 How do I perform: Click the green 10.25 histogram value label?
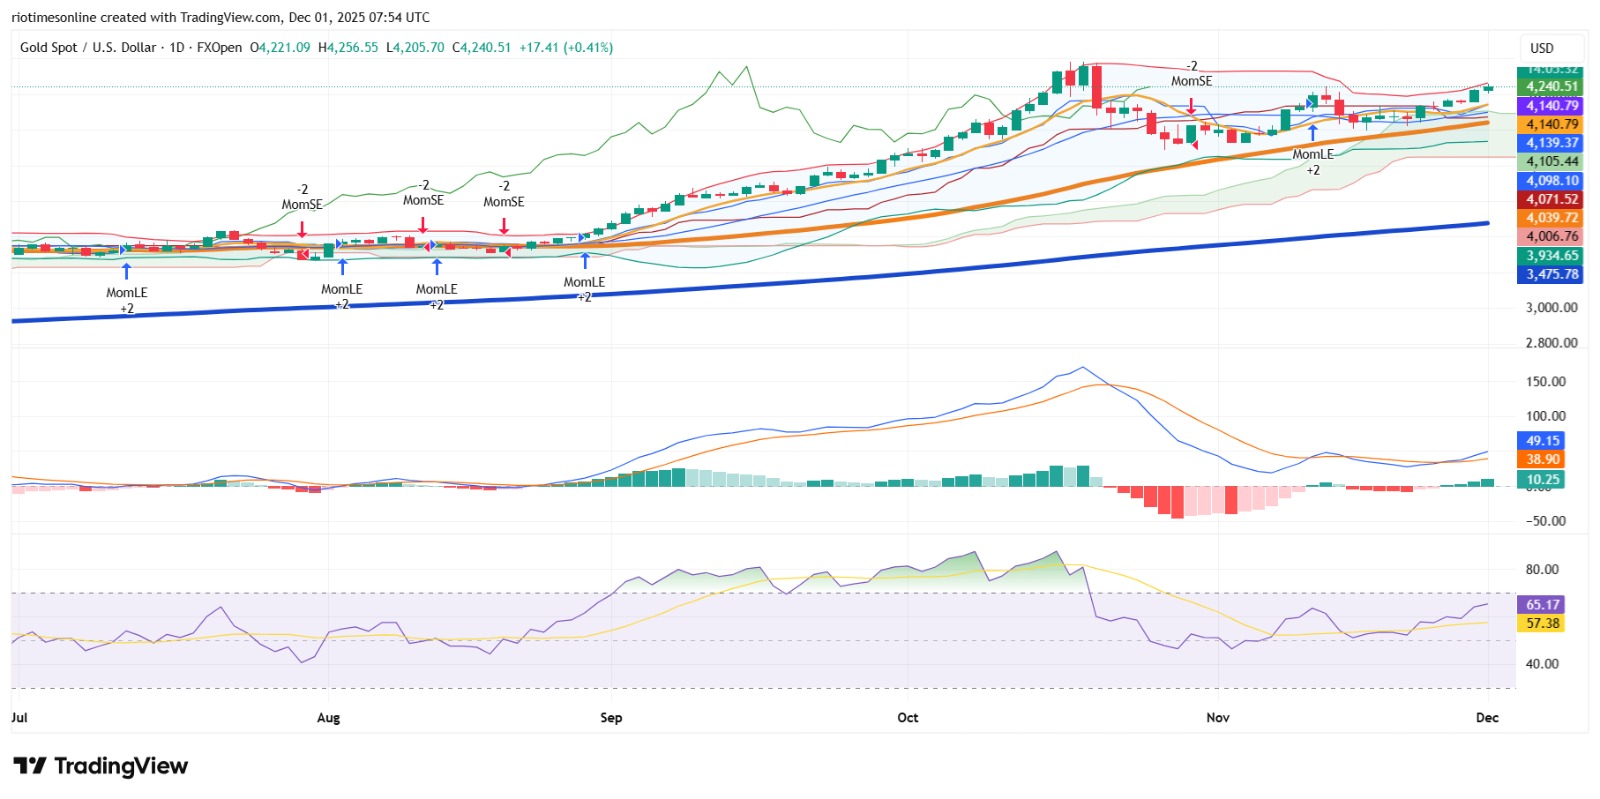[x=1542, y=480]
